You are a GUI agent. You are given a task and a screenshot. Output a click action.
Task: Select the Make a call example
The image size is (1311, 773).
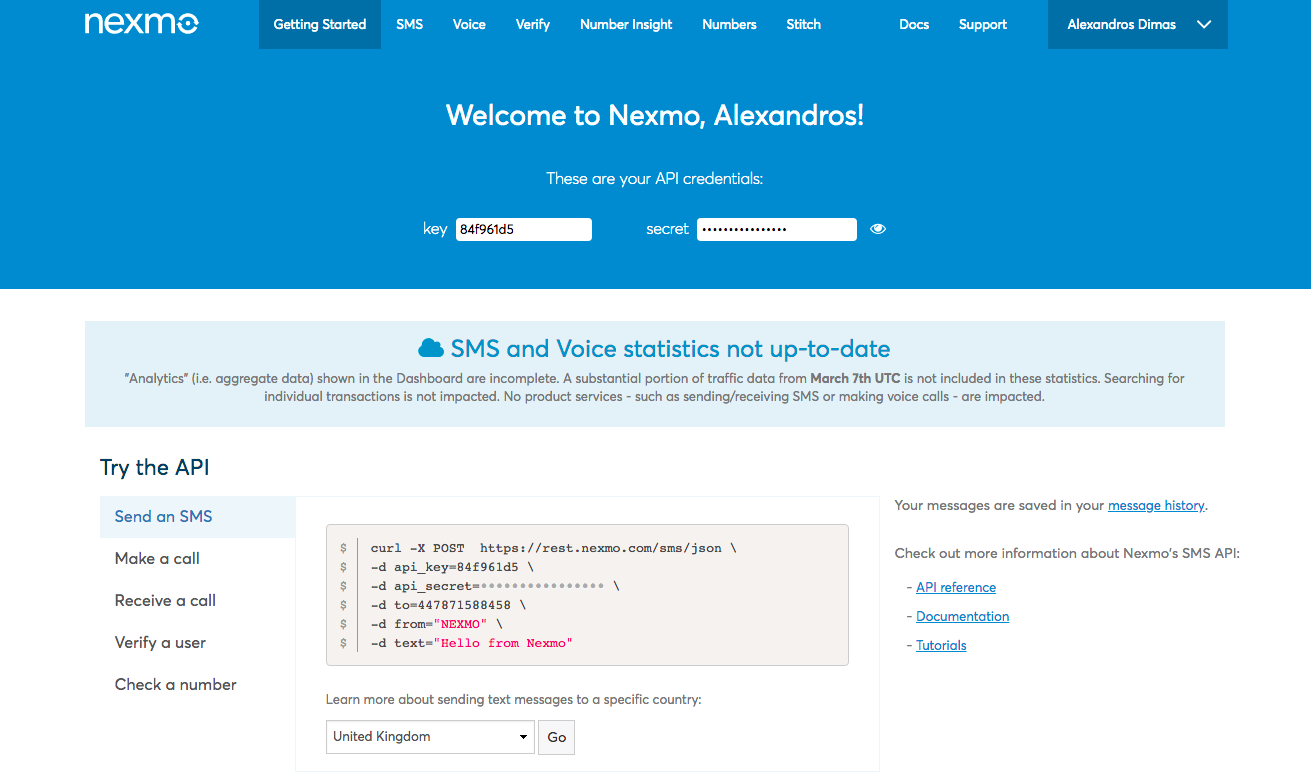[x=157, y=559]
